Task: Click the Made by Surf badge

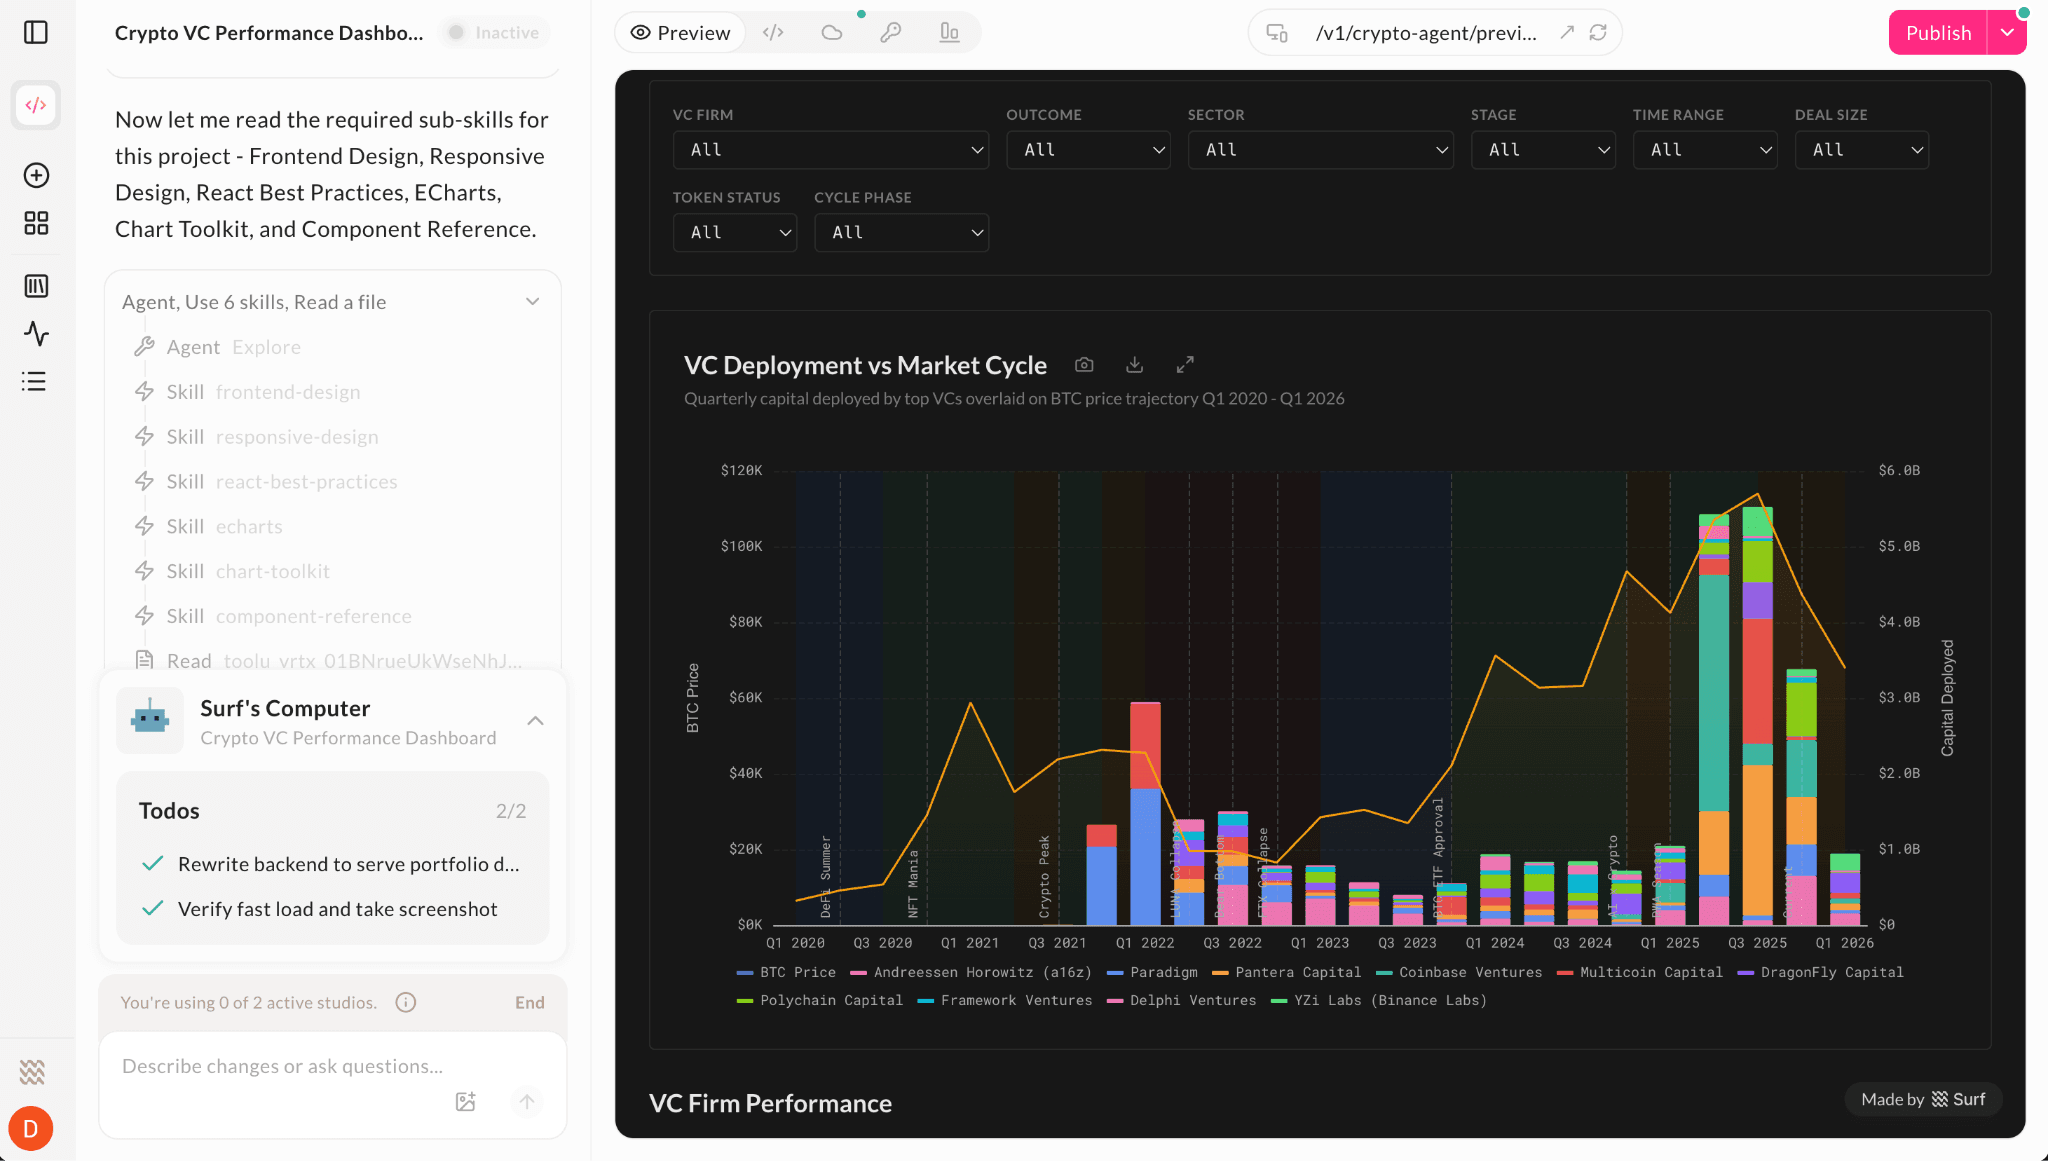Action: point(1923,1099)
